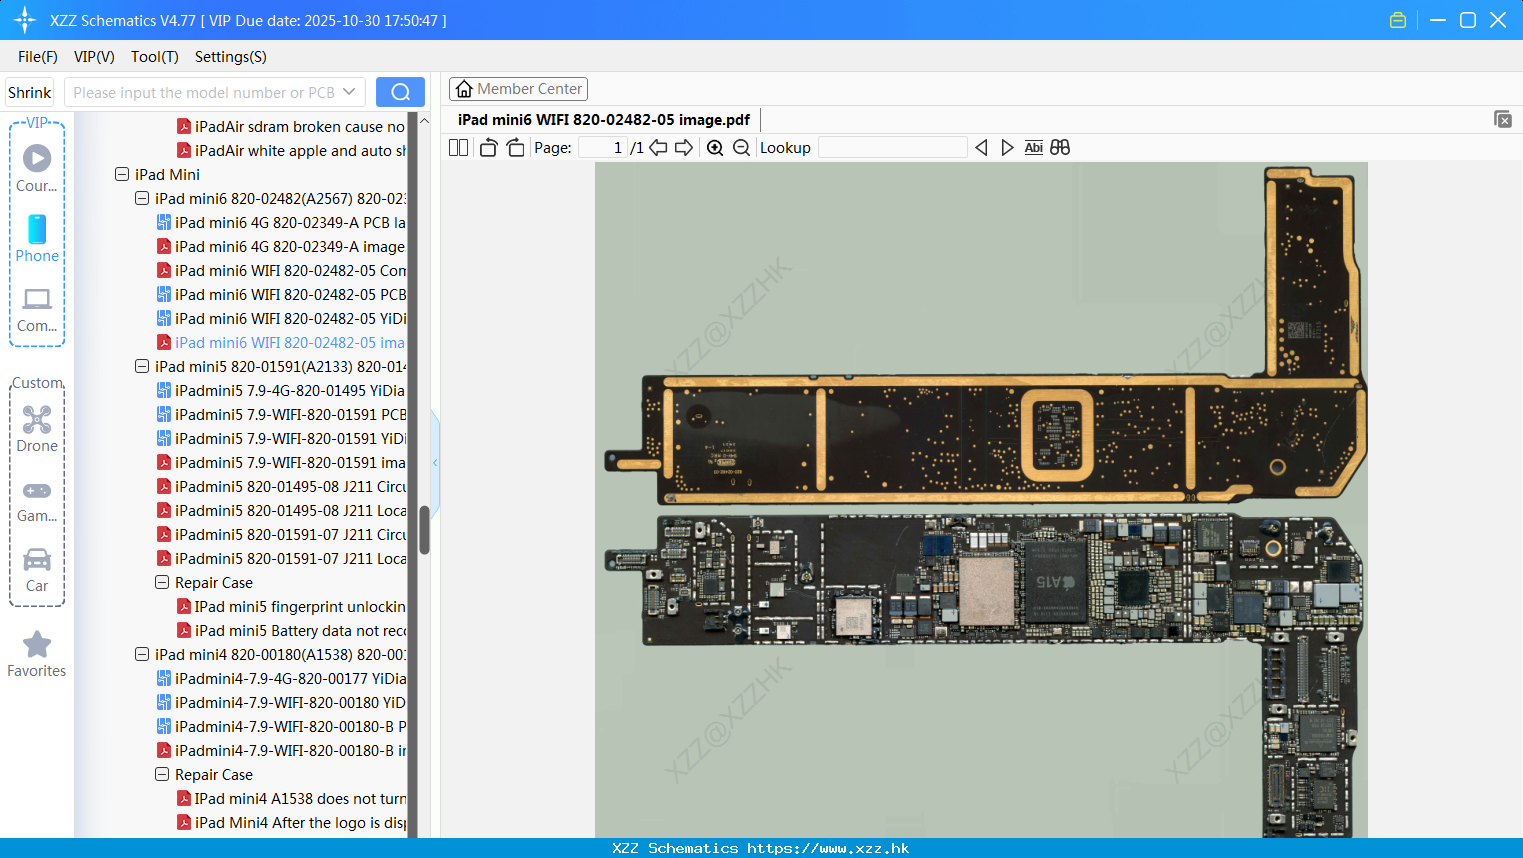
Task: Click the tree panel vertical scrollbar thumb
Action: click(x=424, y=530)
